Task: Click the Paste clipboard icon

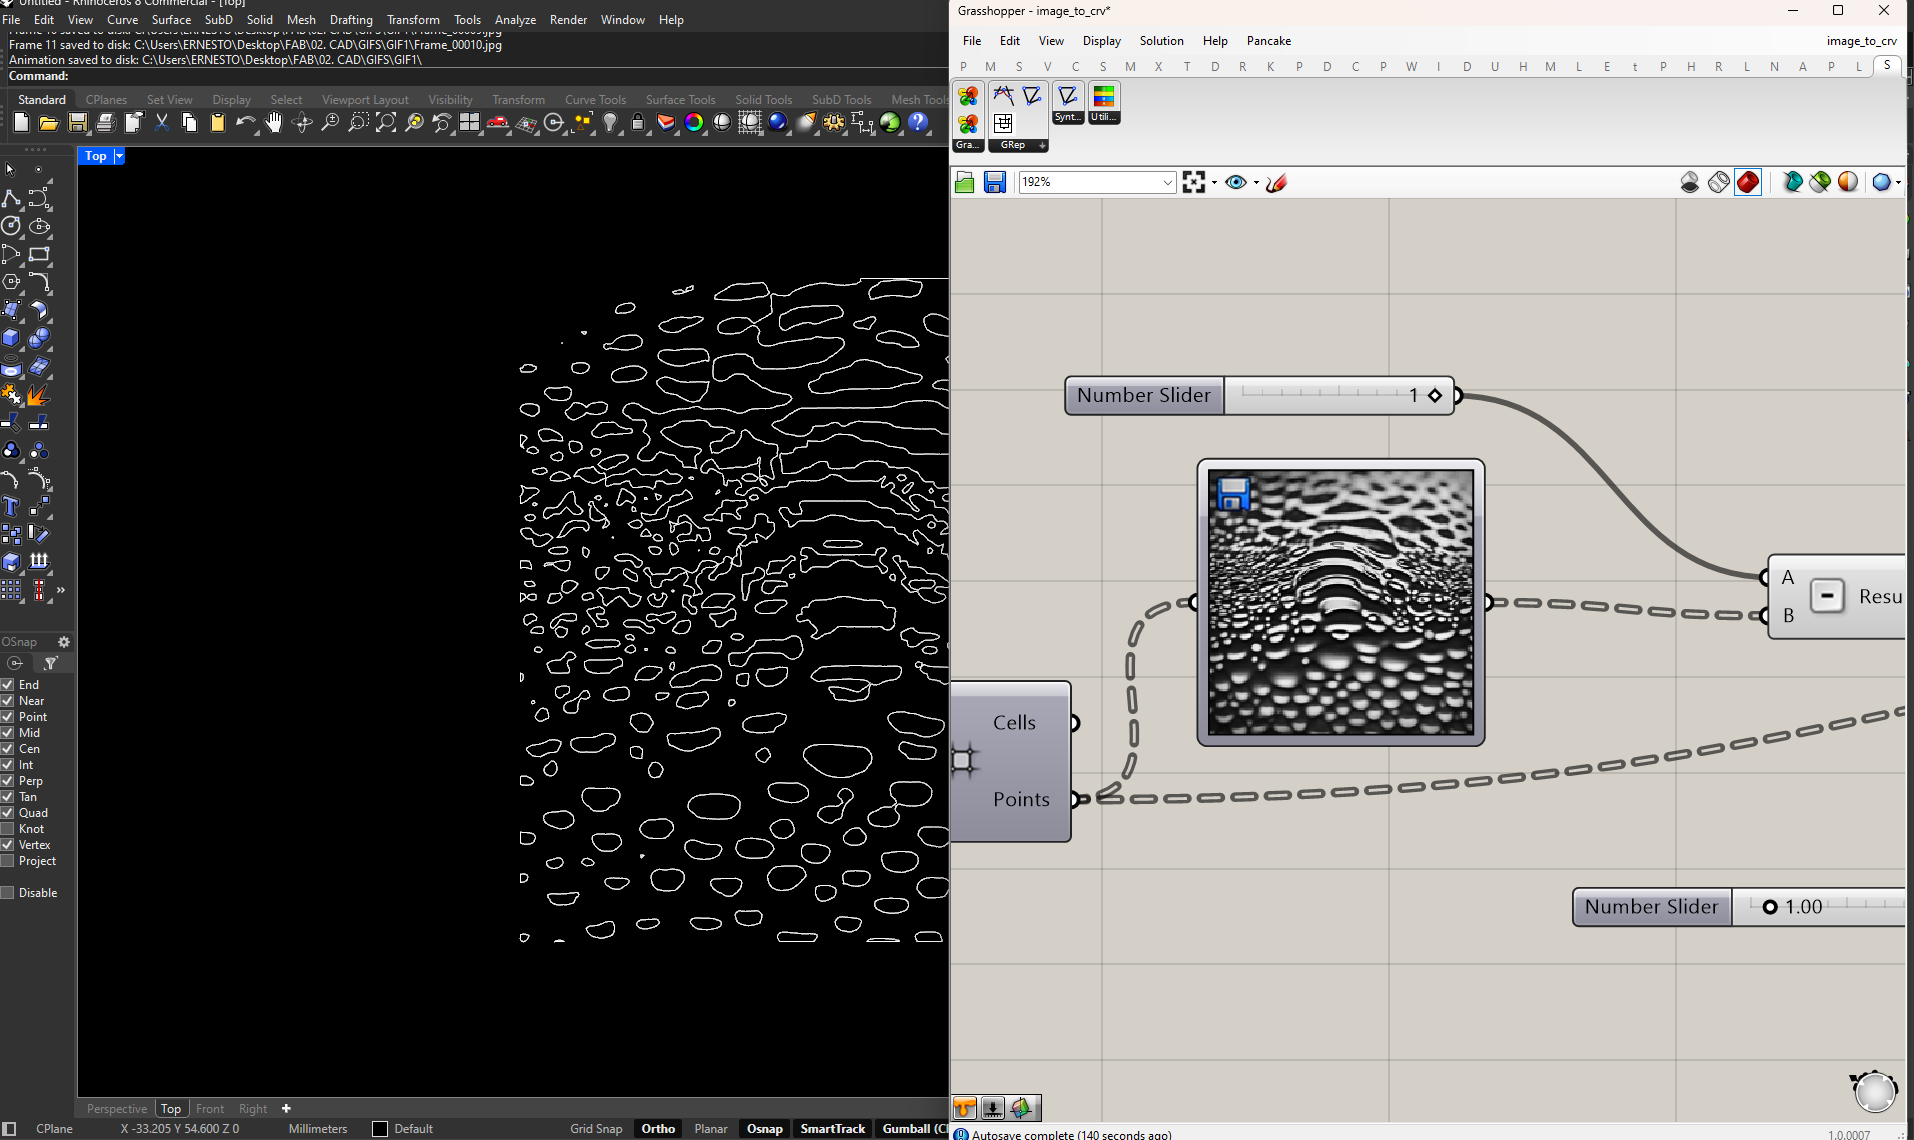Action: 217,123
